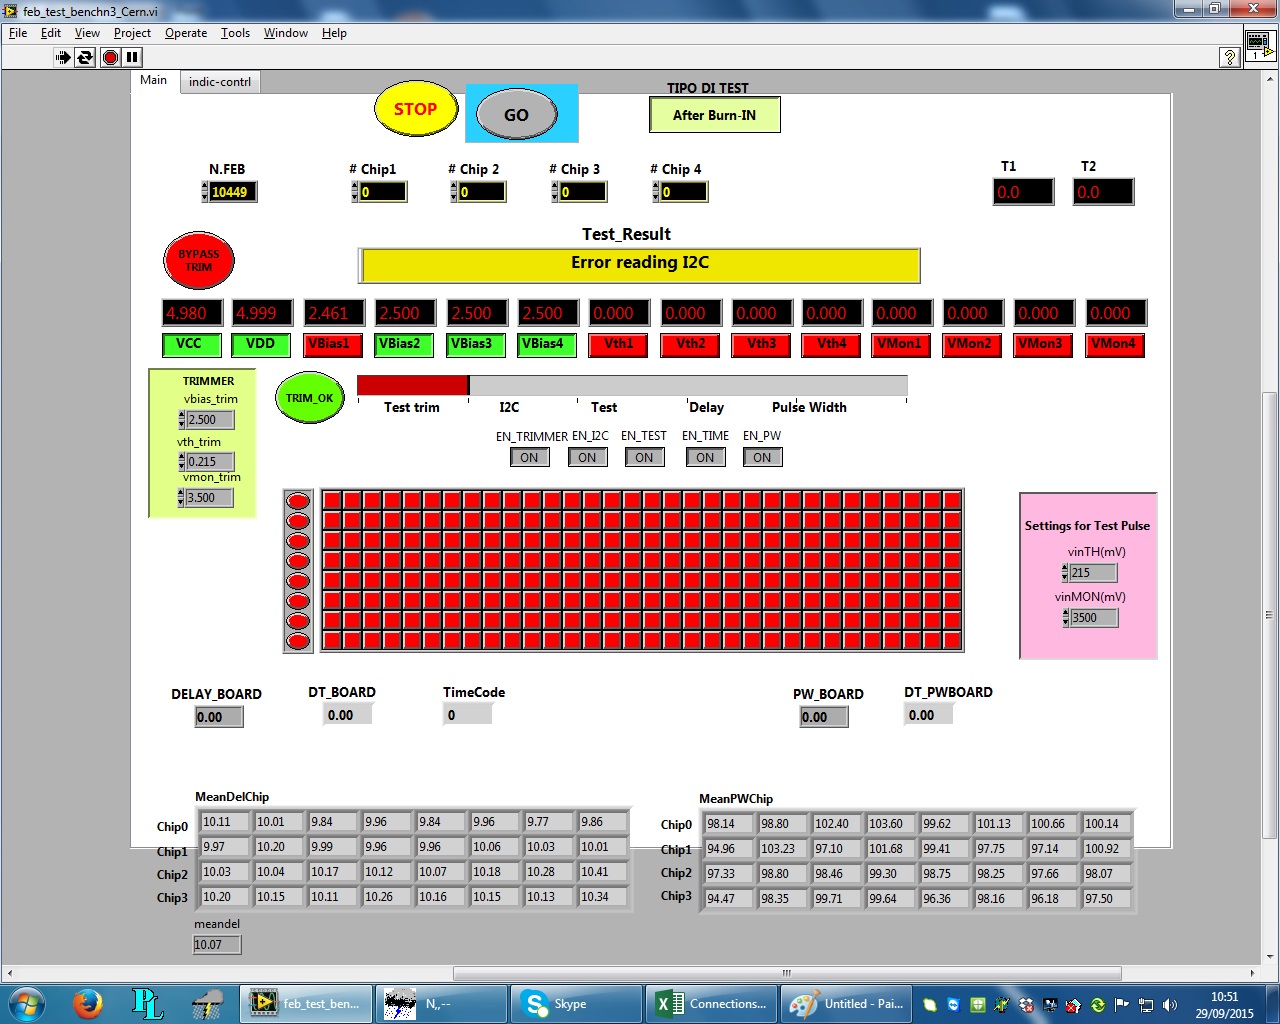Toggle the EN_TRIMMER ON switch
The image size is (1280, 1024).
(x=529, y=457)
